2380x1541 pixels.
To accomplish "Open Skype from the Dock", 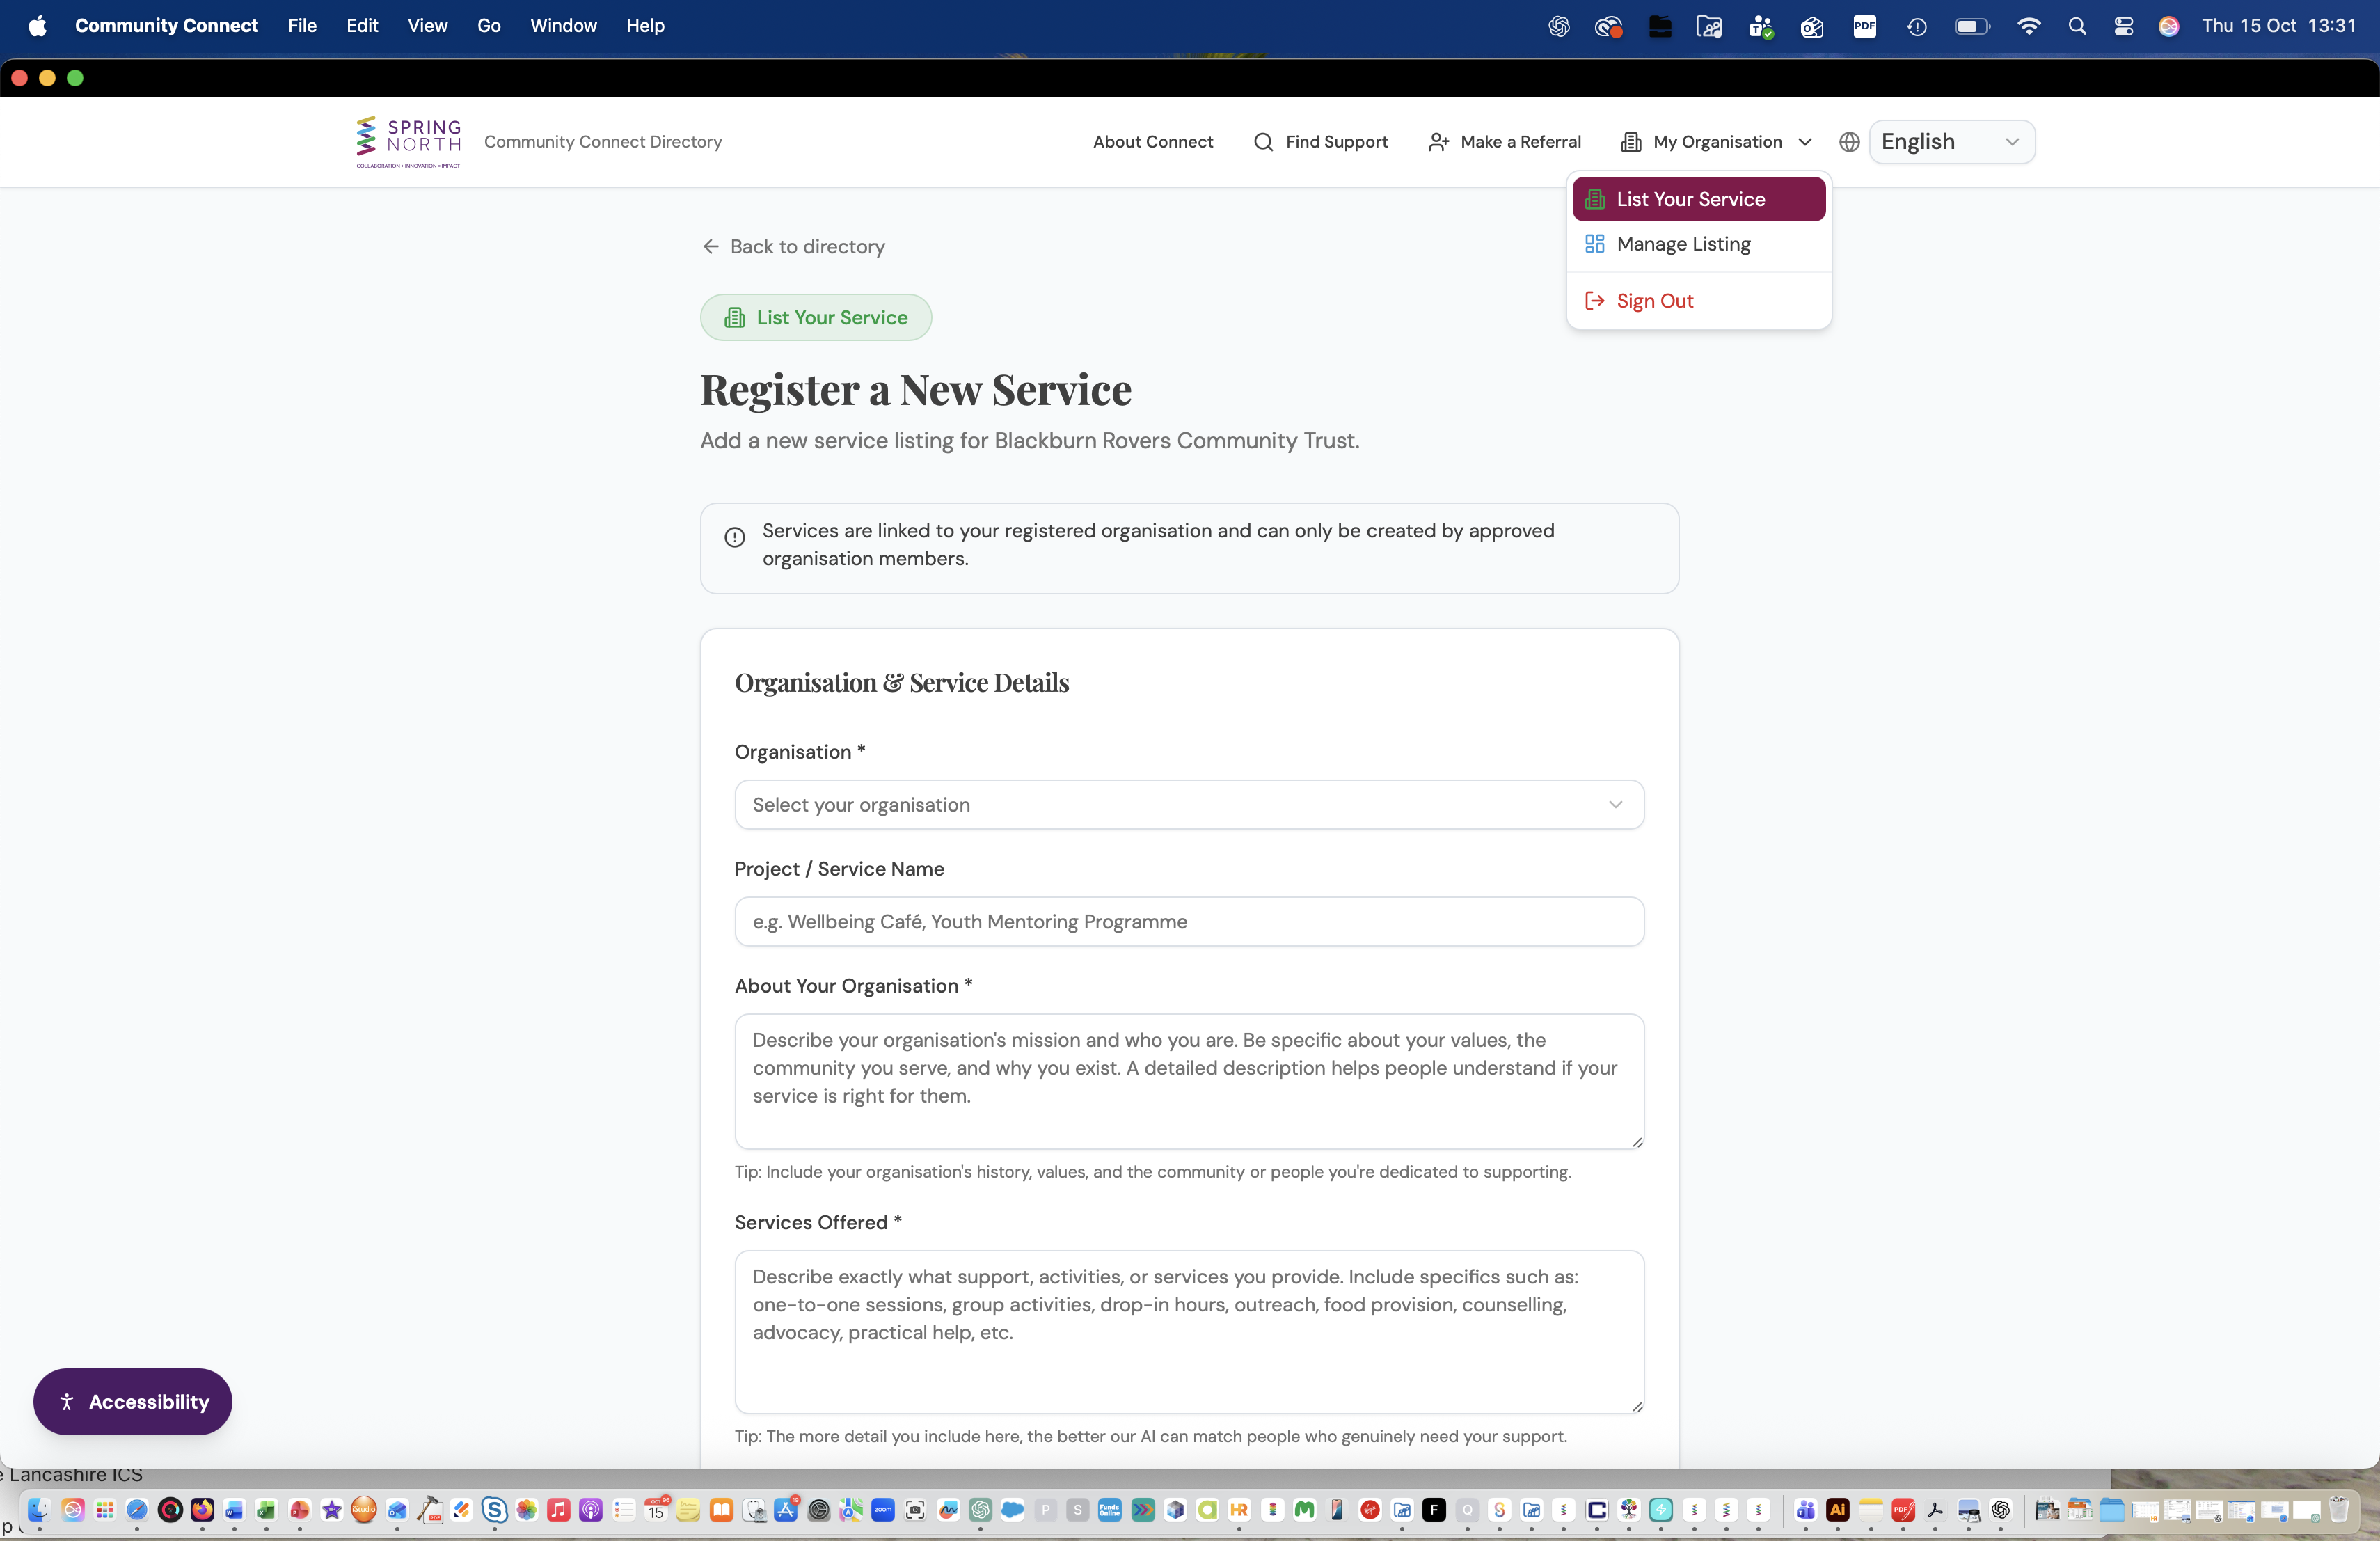I will [494, 1509].
